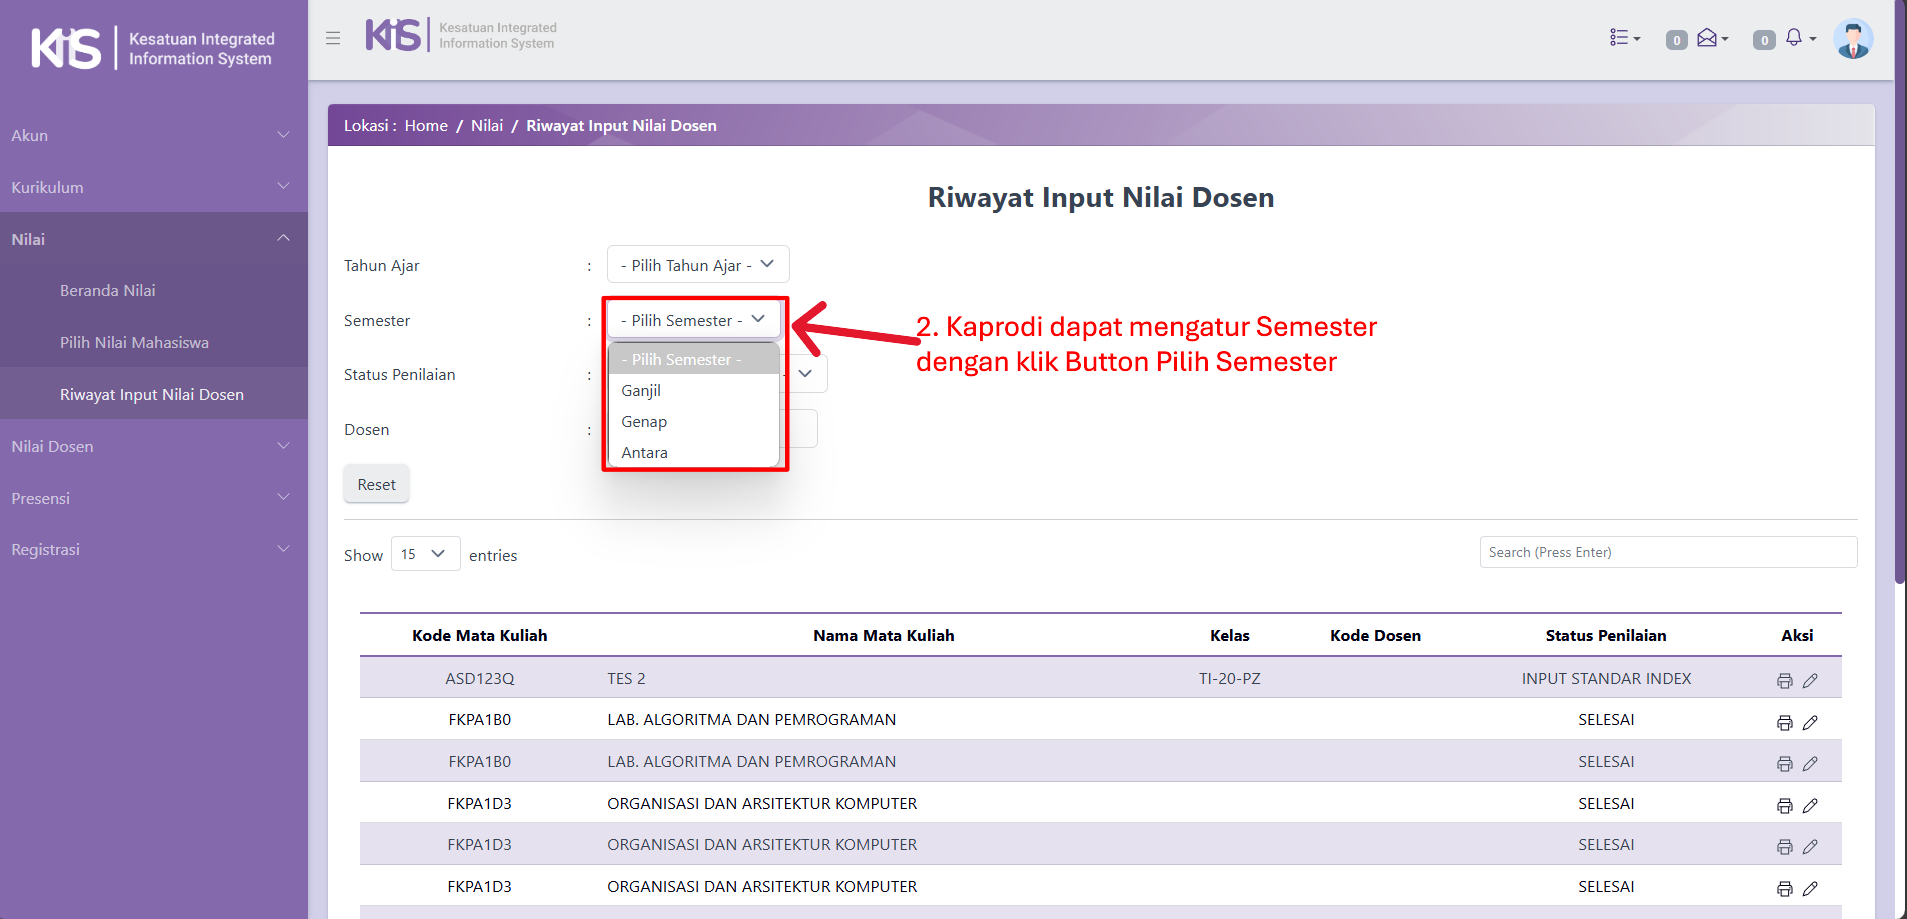Open the notifications bell icon

click(1795, 38)
